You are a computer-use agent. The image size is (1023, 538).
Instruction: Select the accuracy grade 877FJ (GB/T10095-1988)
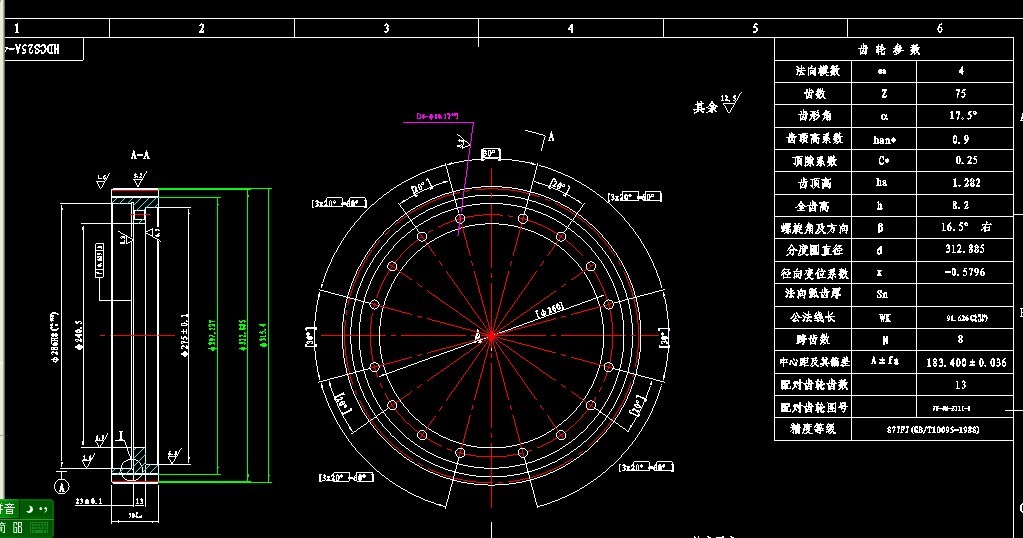coord(932,430)
